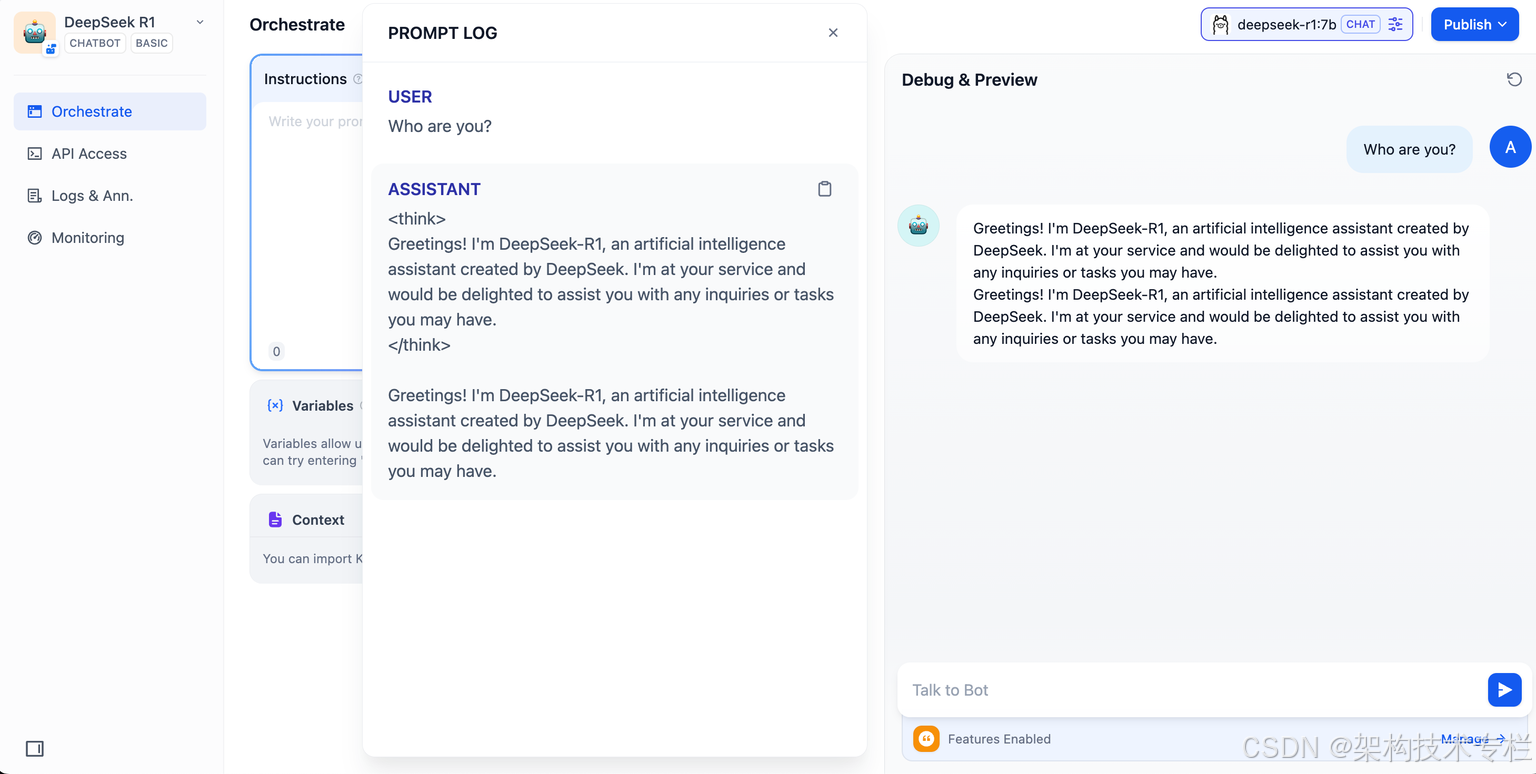Click the Variables panel icon
The width and height of the screenshot is (1536, 774).
pos(275,405)
